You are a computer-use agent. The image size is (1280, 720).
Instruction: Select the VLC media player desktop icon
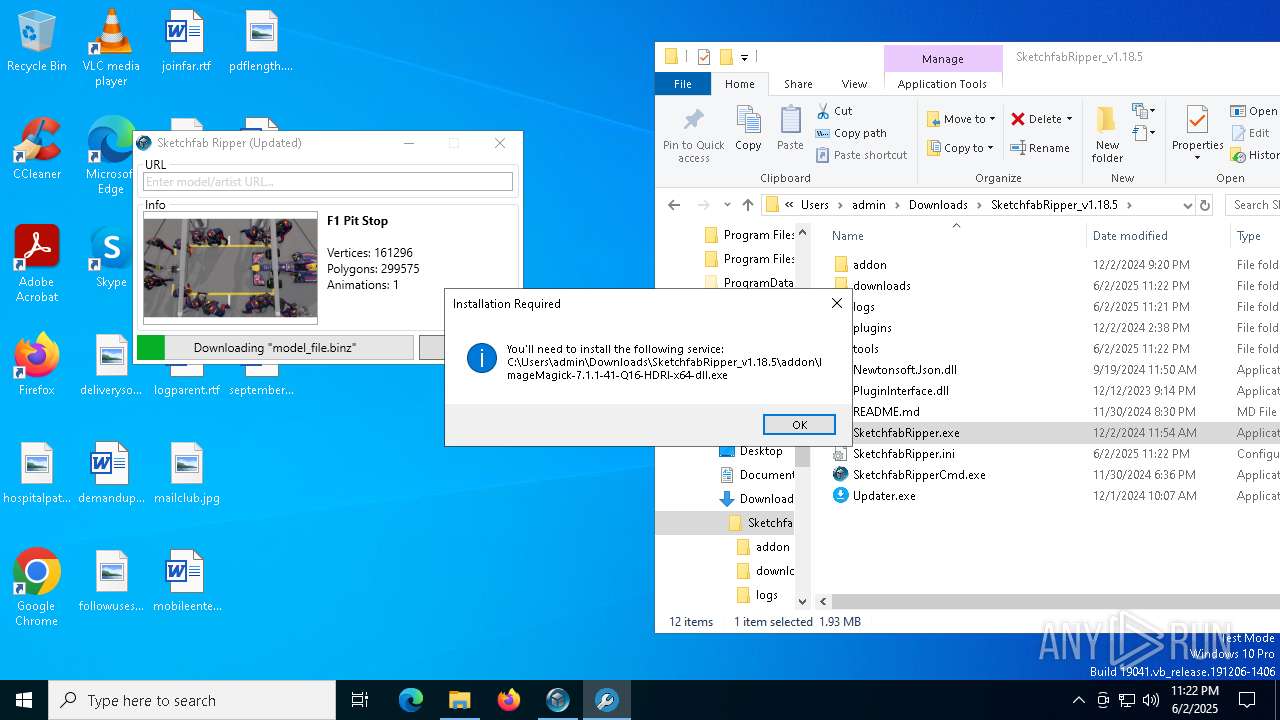111,48
